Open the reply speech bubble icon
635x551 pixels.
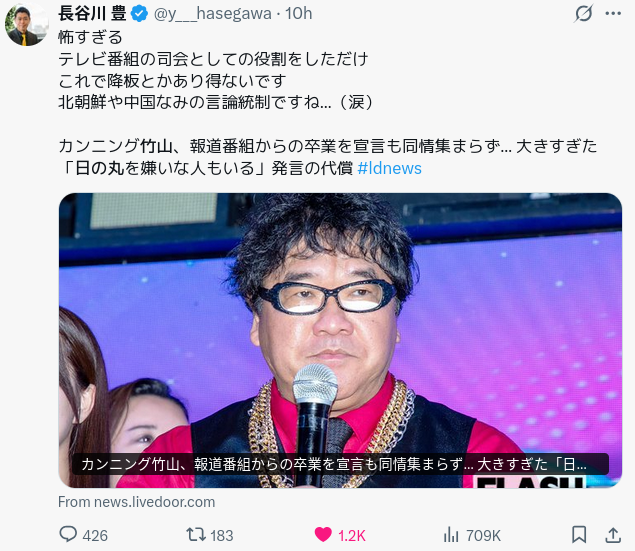tap(68, 534)
